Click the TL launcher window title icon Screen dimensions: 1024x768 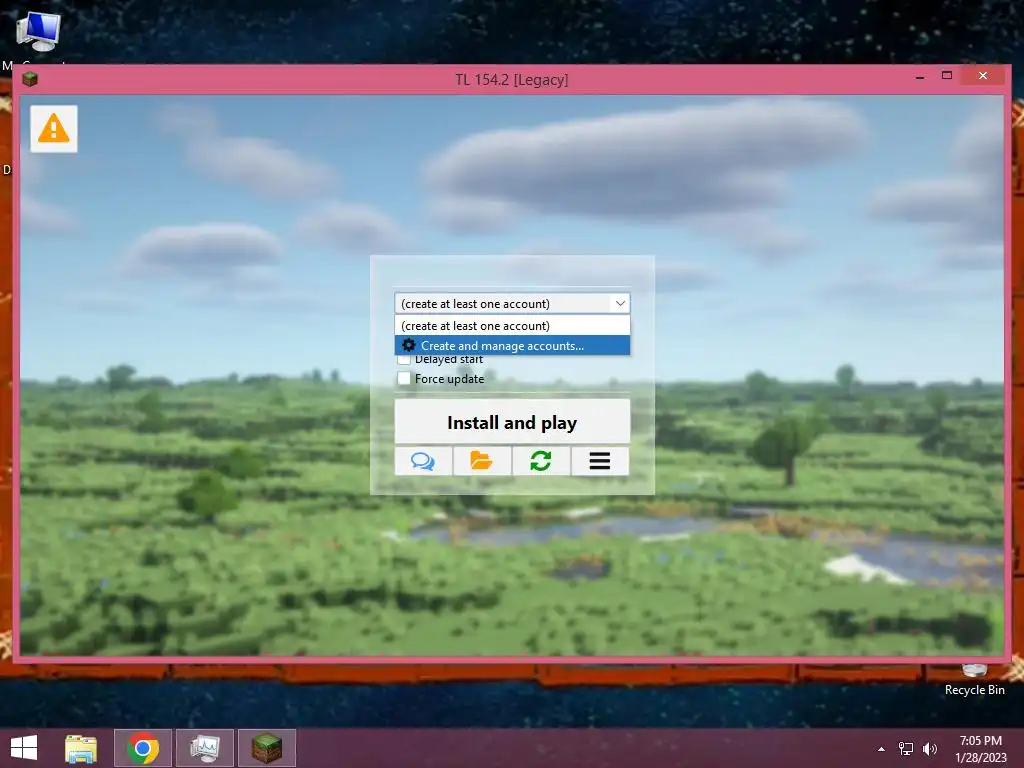pyautogui.click(x=30, y=80)
